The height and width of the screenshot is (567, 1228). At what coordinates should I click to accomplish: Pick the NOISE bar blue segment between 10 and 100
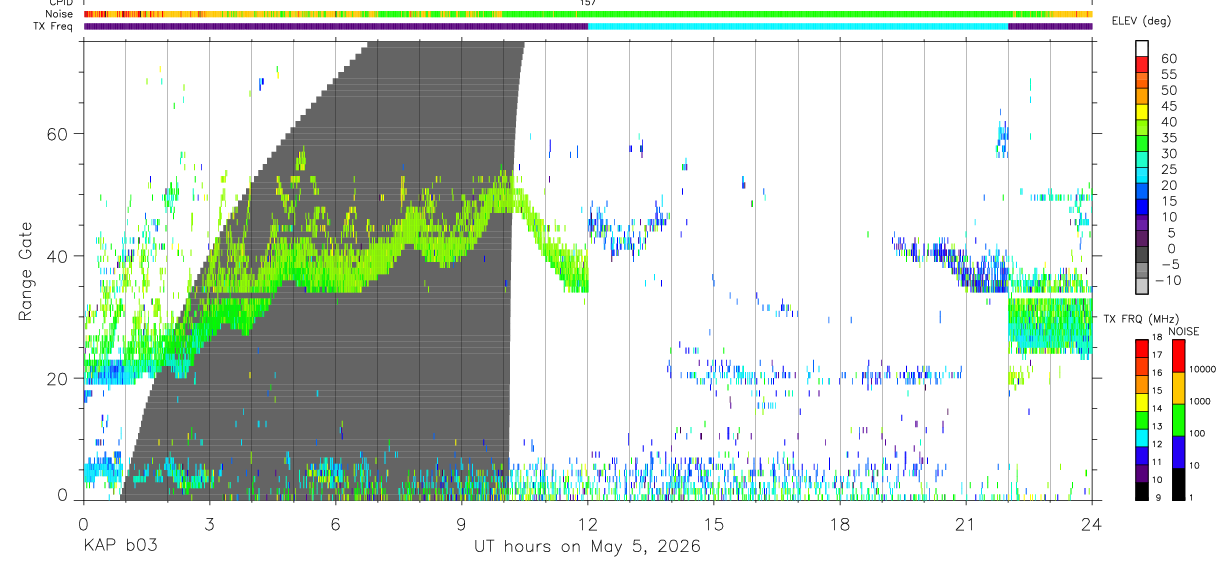click(1179, 451)
